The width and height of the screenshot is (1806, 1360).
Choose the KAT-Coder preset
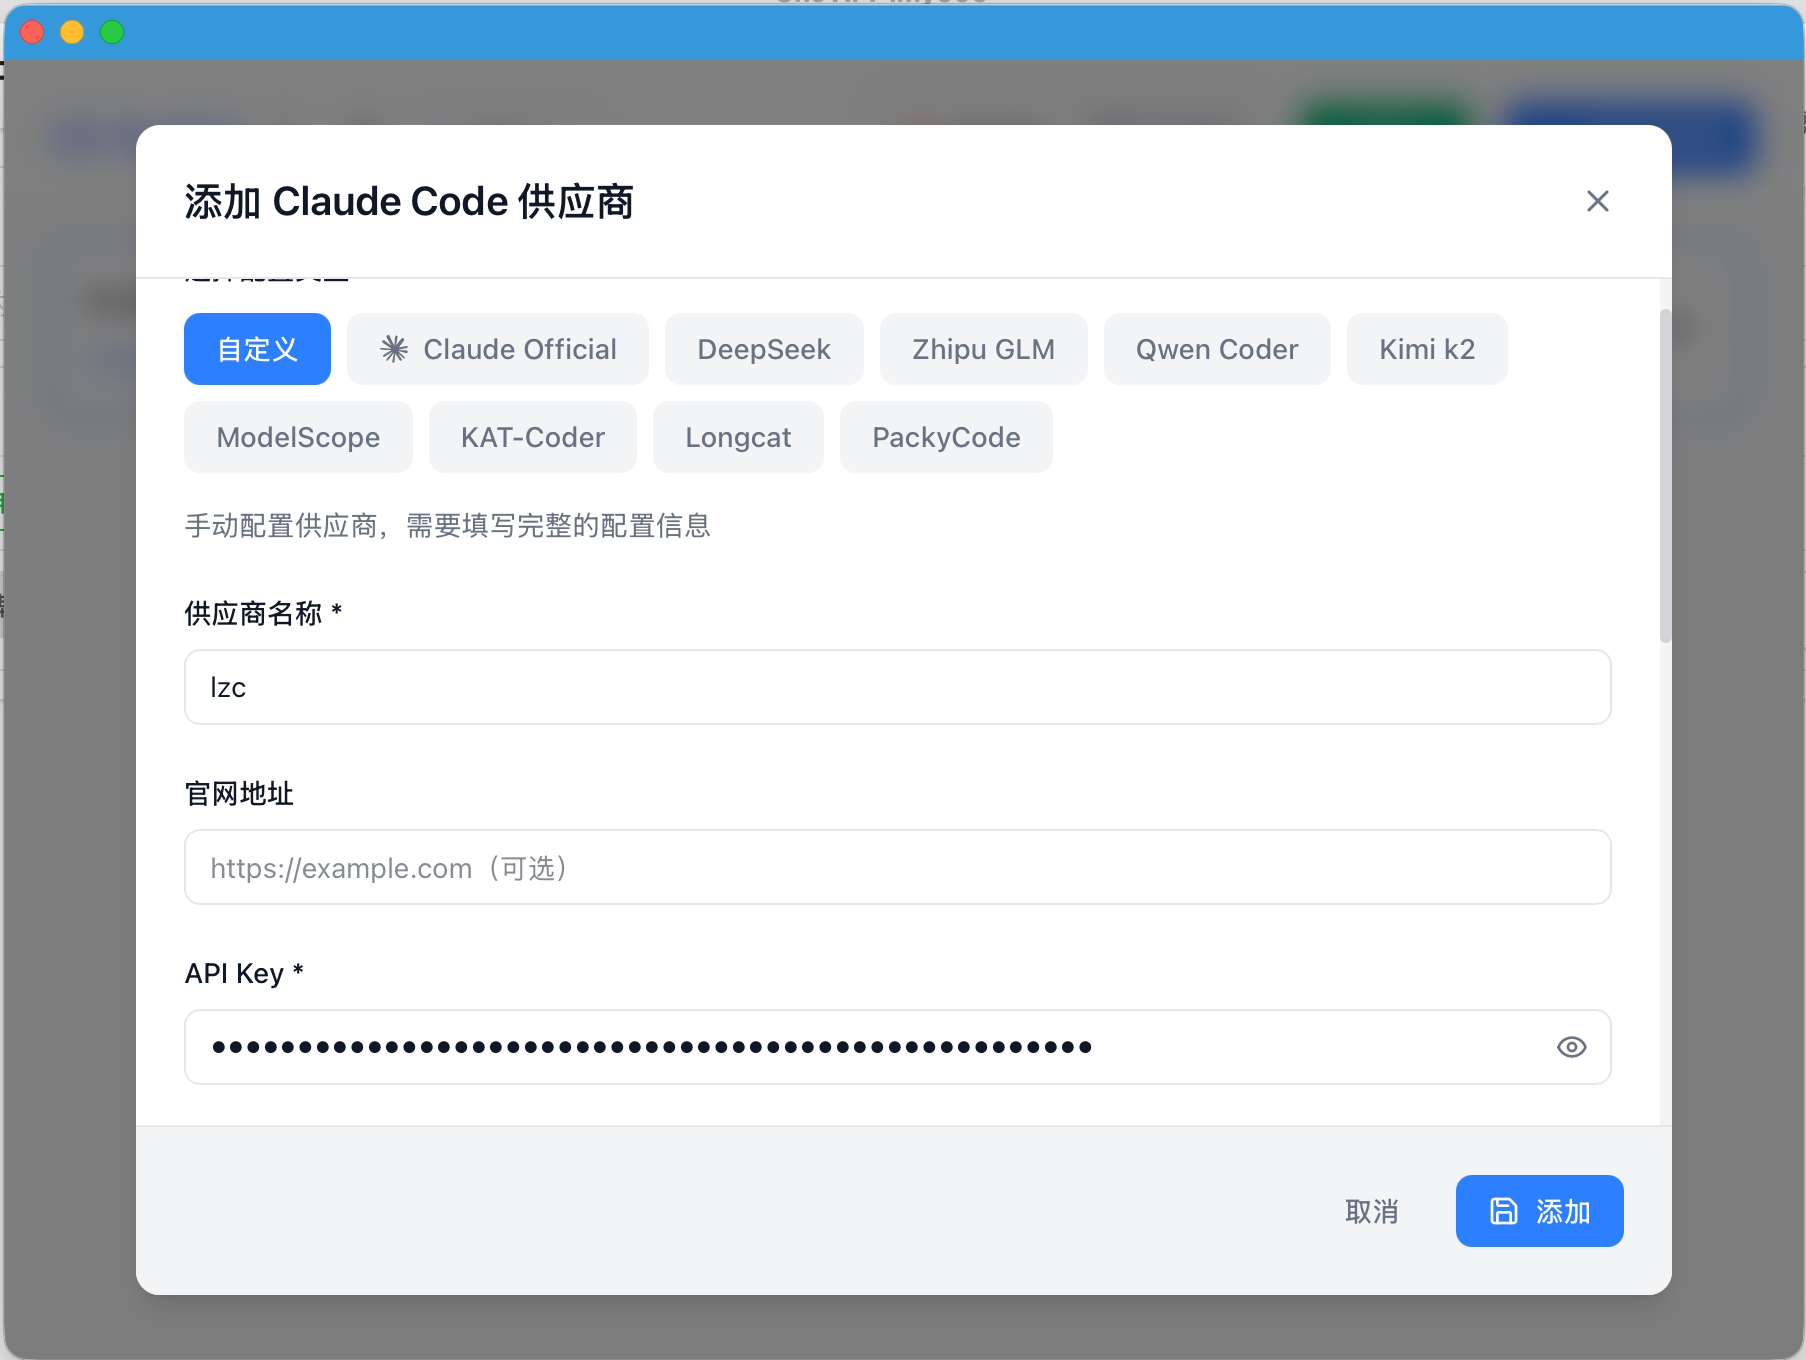click(533, 437)
